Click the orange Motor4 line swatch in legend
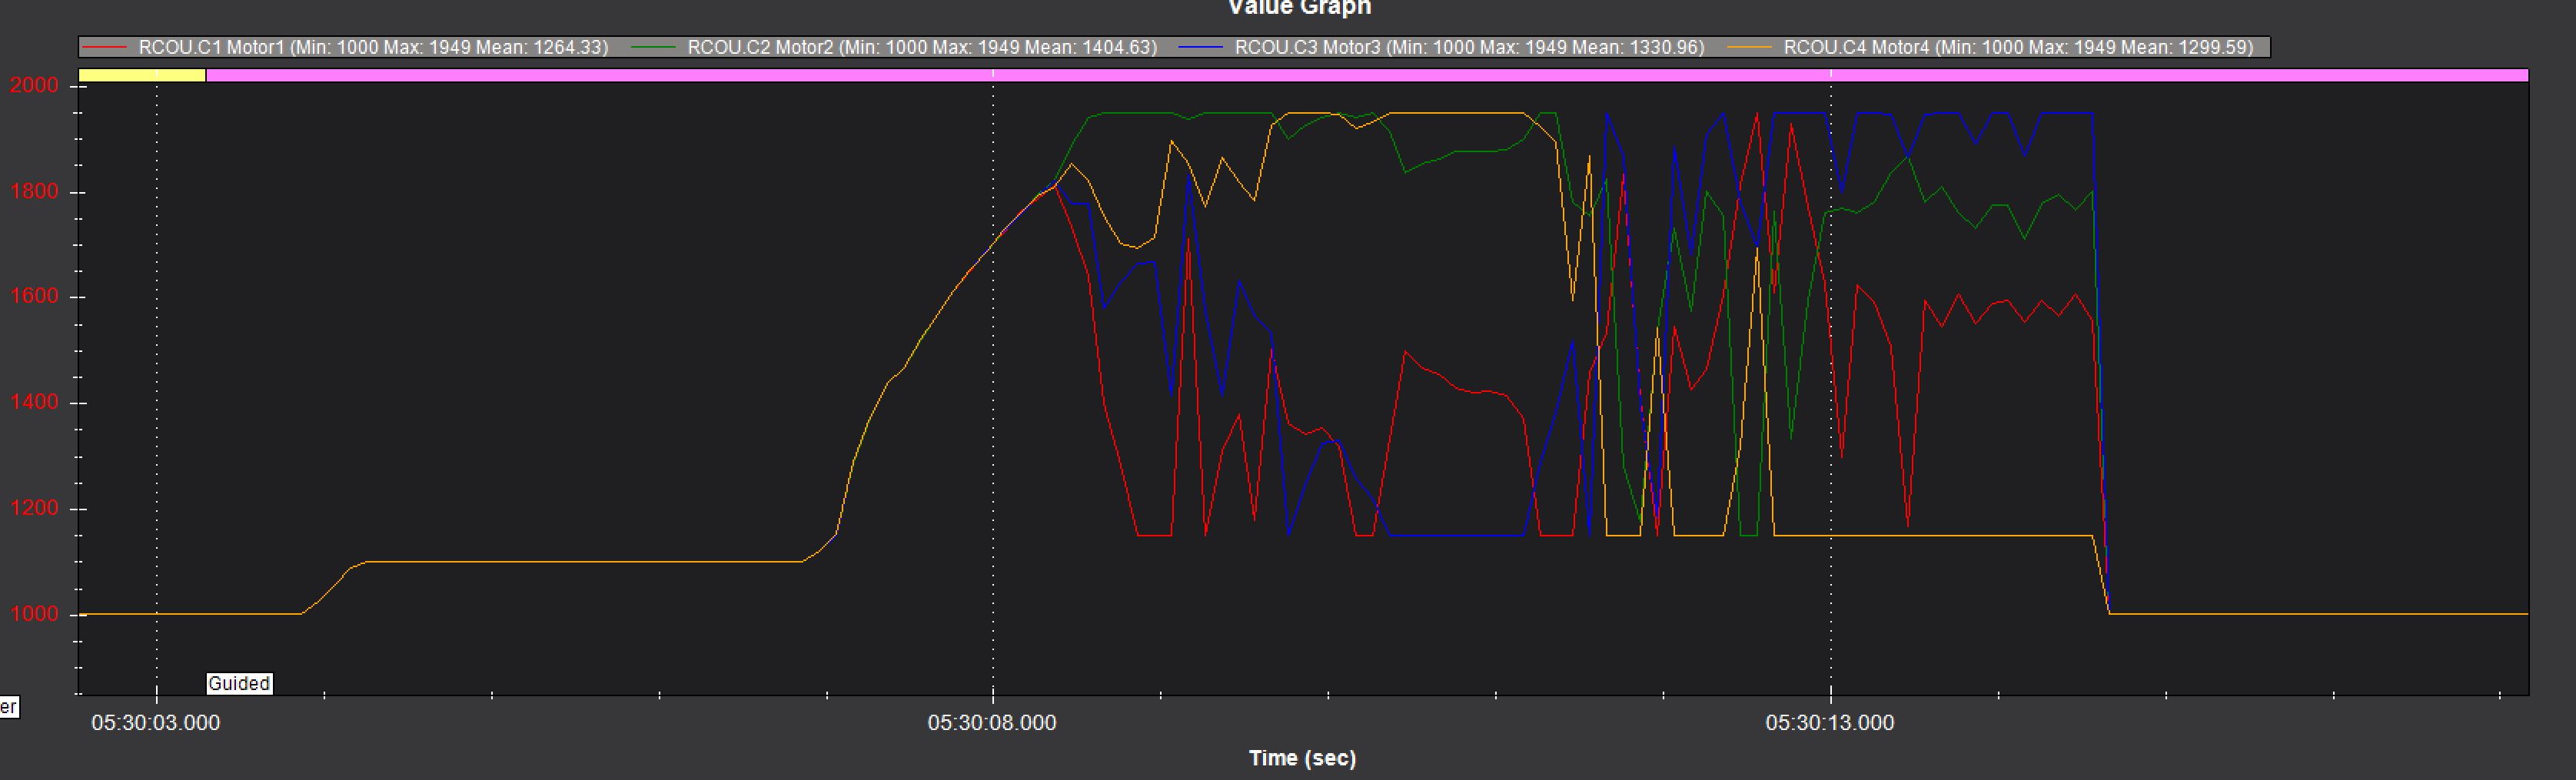Image resolution: width=2576 pixels, height=780 pixels. [x=1751, y=47]
